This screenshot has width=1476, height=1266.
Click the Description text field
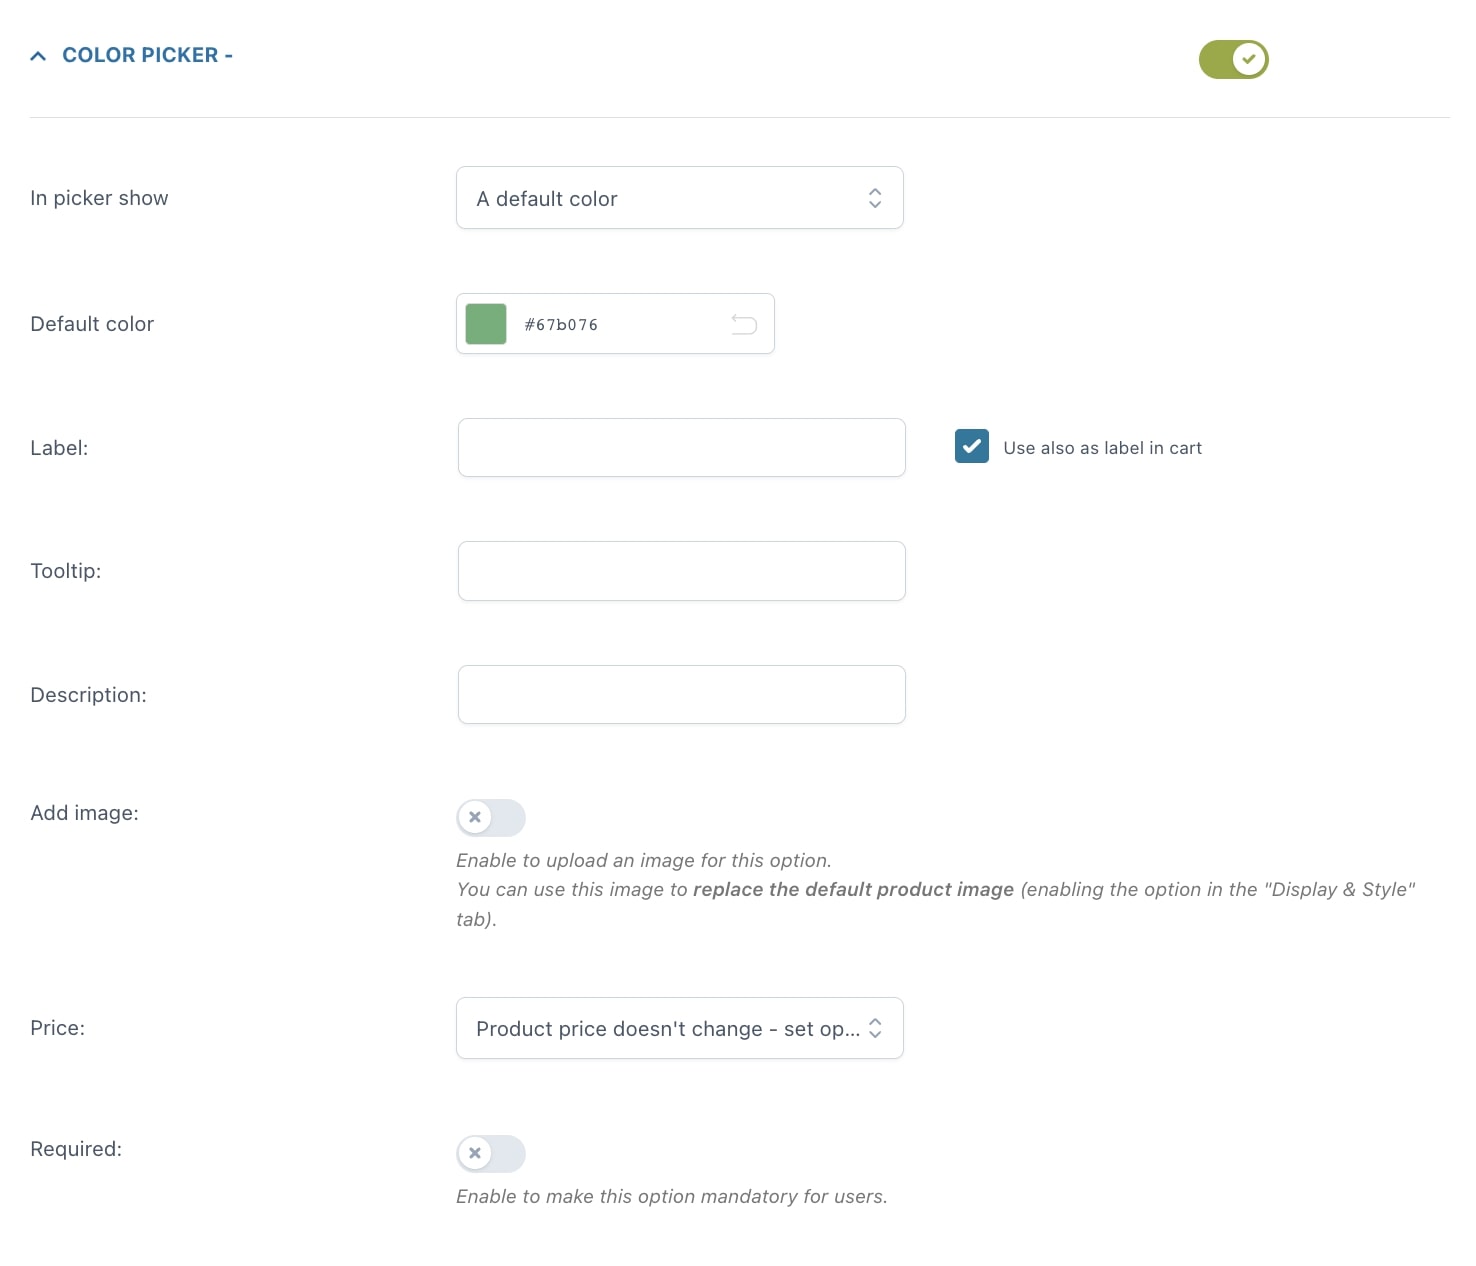click(681, 694)
